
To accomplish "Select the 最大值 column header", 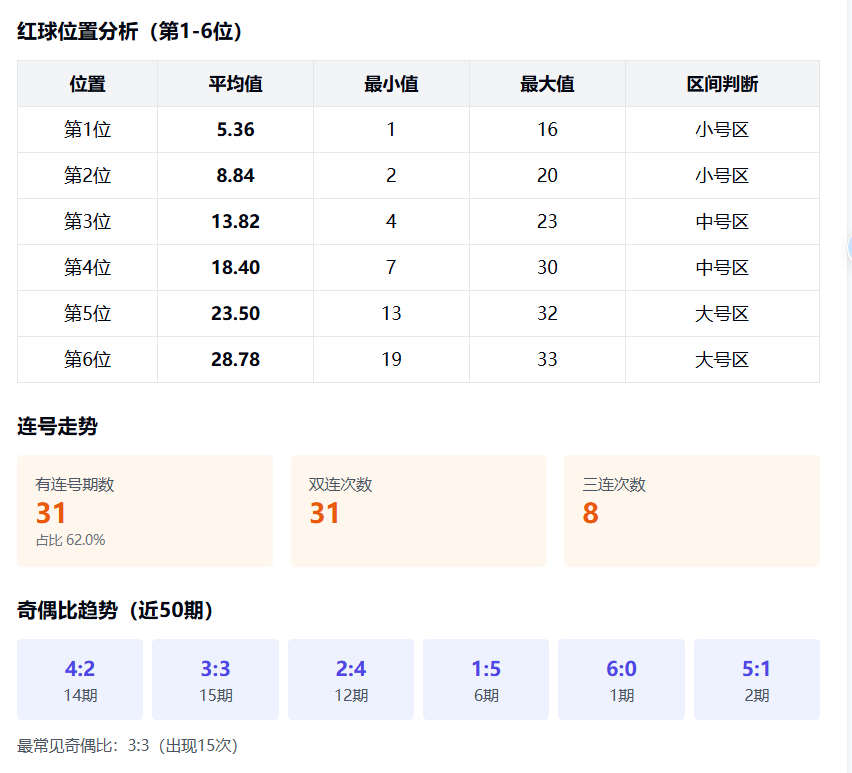I will click(x=547, y=84).
